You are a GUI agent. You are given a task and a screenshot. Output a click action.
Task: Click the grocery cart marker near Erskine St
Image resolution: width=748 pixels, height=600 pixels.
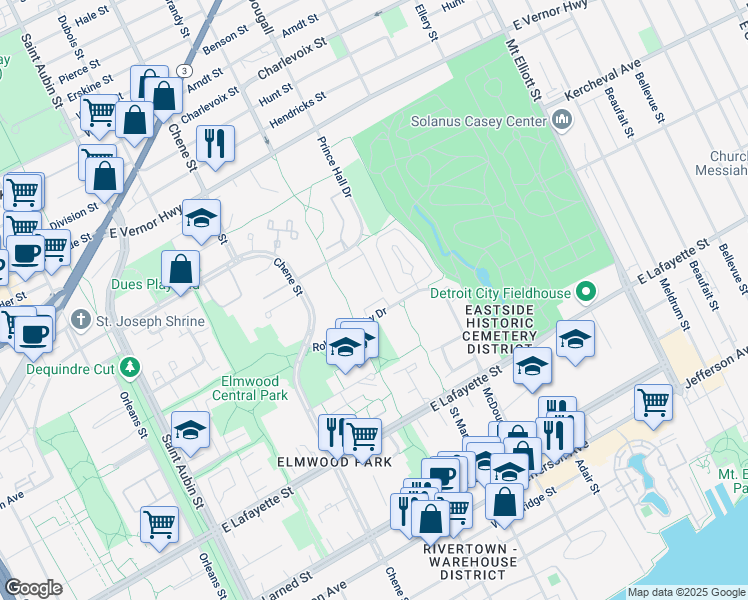click(x=99, y=114)
